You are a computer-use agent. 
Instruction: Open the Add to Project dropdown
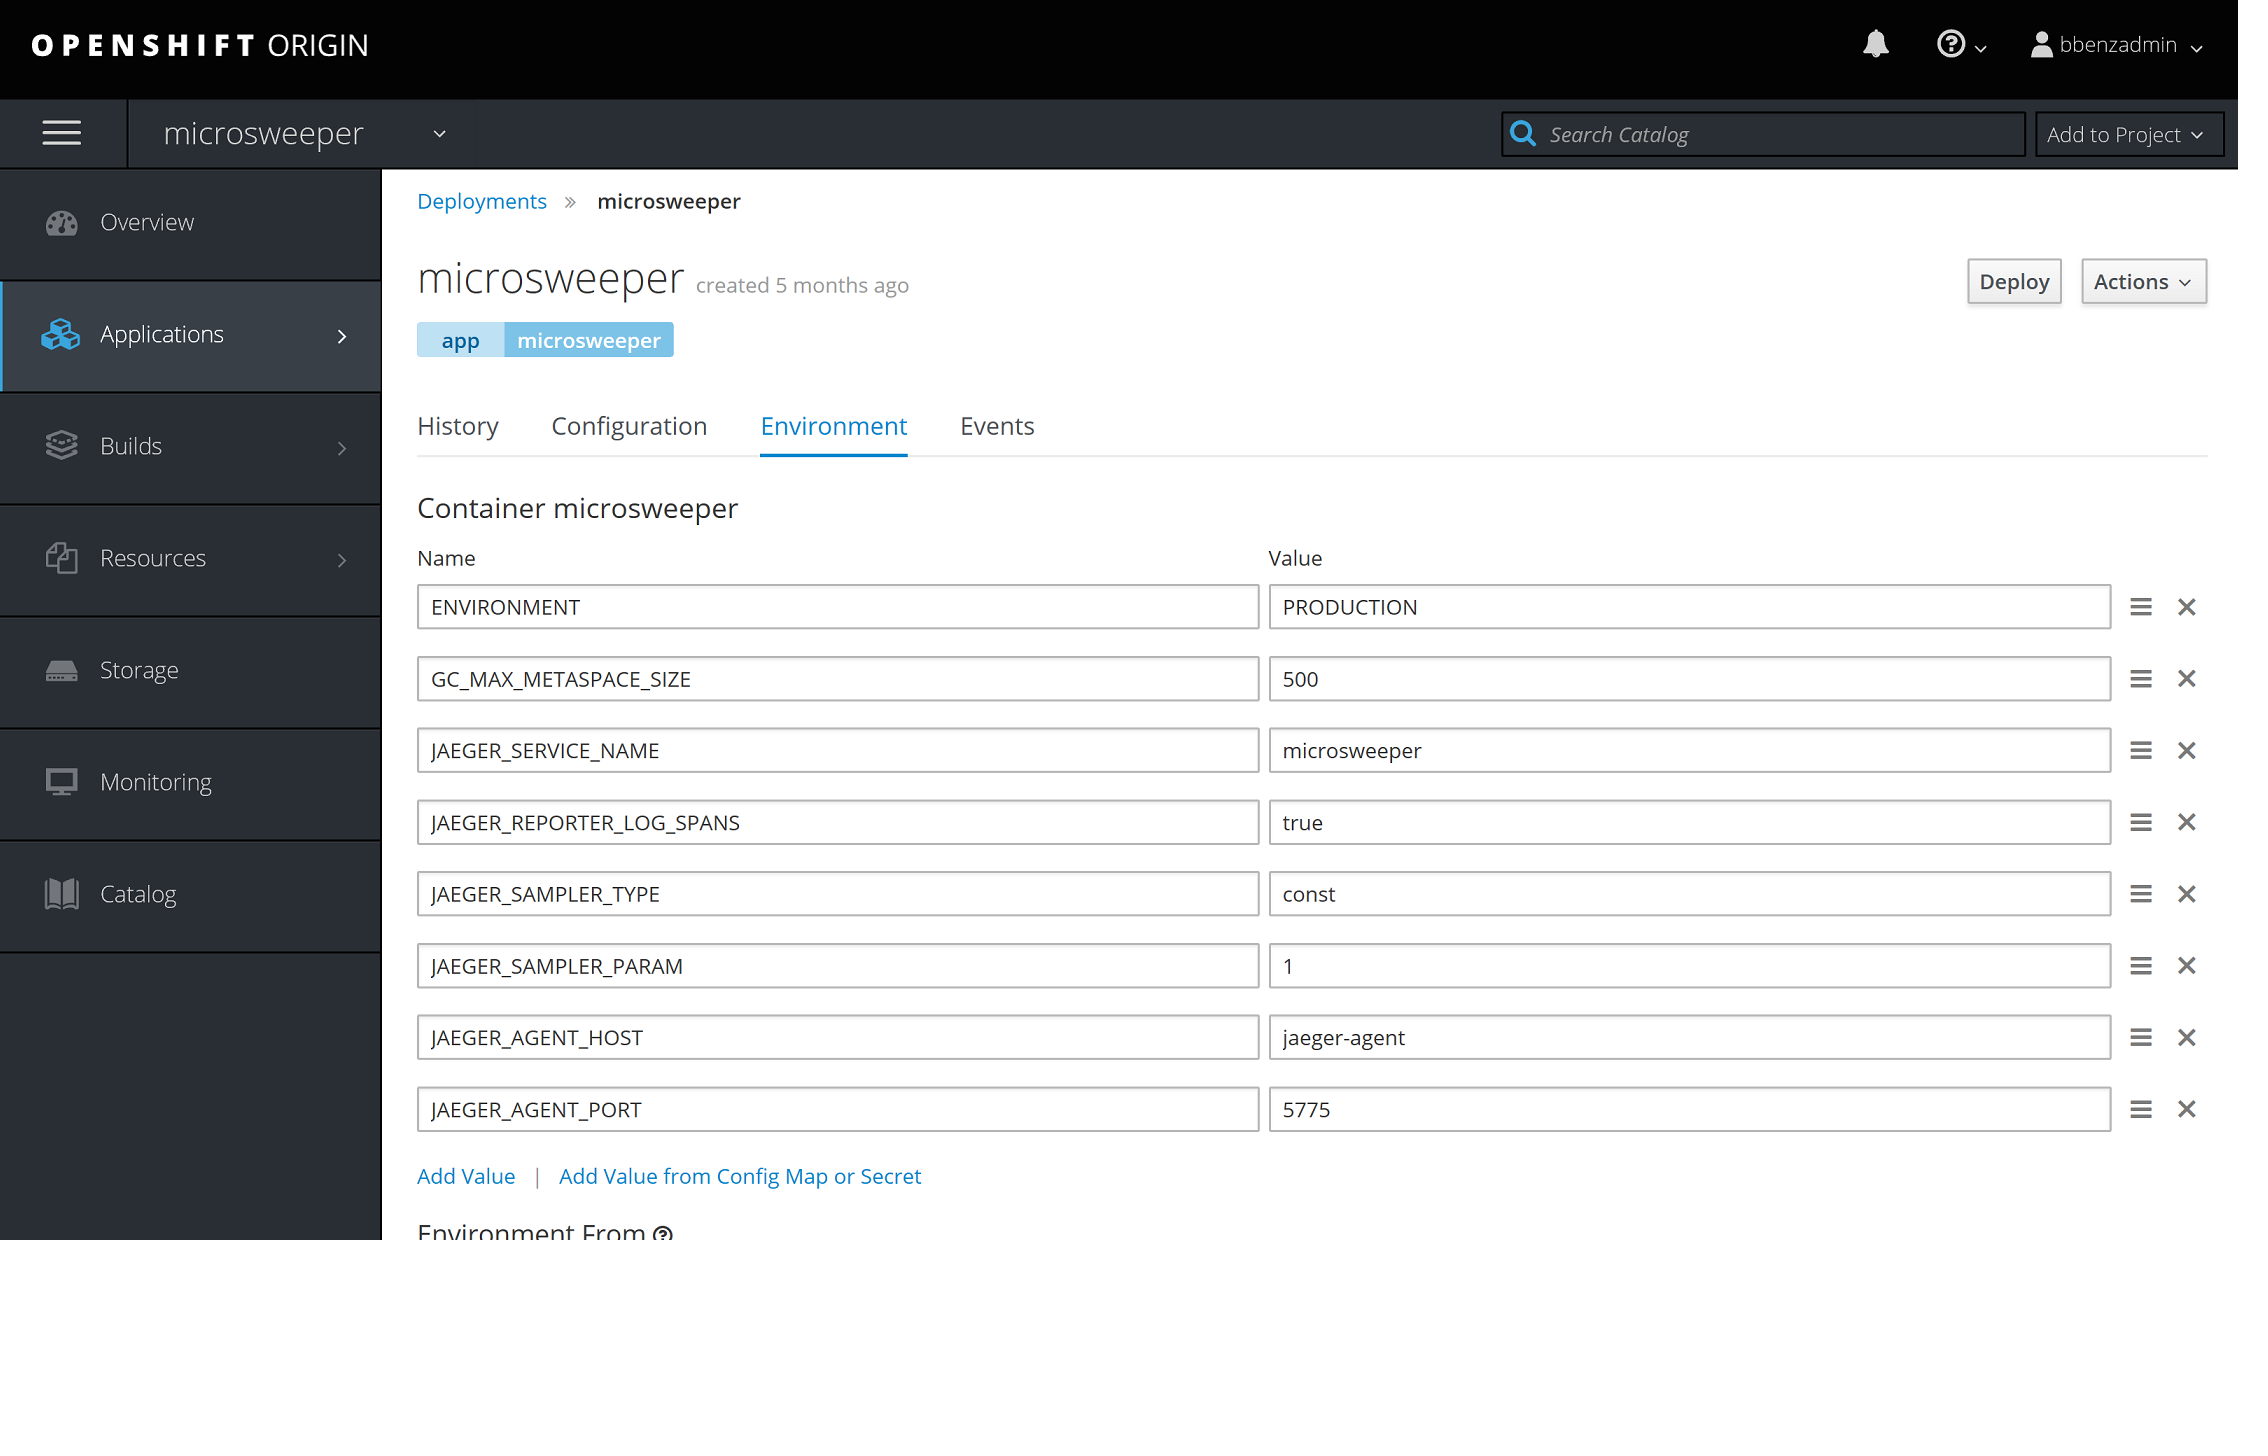pyautogui.click(x=2128, y=135)
